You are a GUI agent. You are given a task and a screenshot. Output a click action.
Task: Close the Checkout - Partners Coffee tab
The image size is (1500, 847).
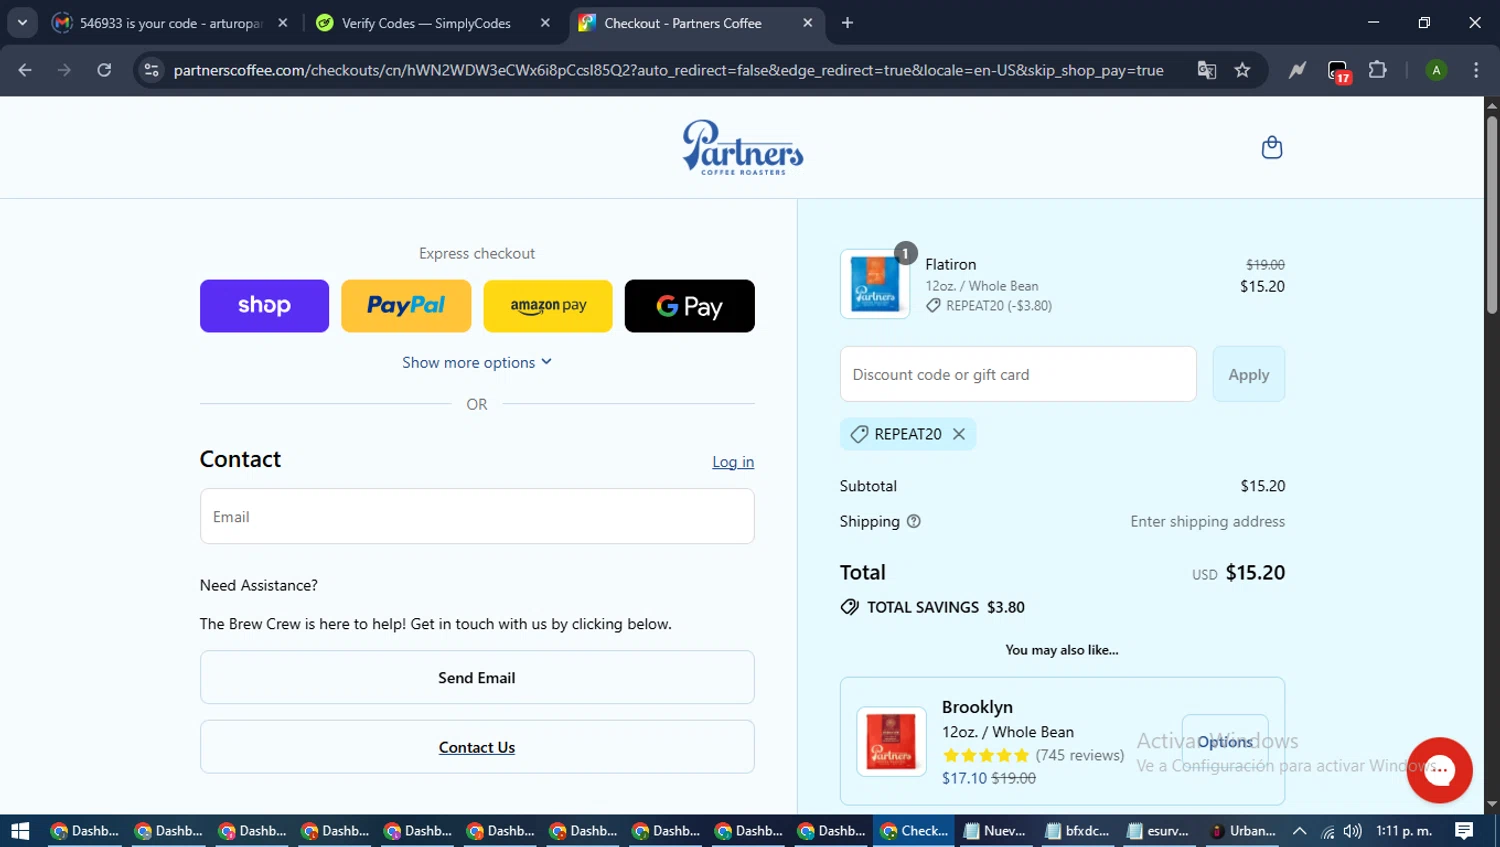(x=807, y=23)
